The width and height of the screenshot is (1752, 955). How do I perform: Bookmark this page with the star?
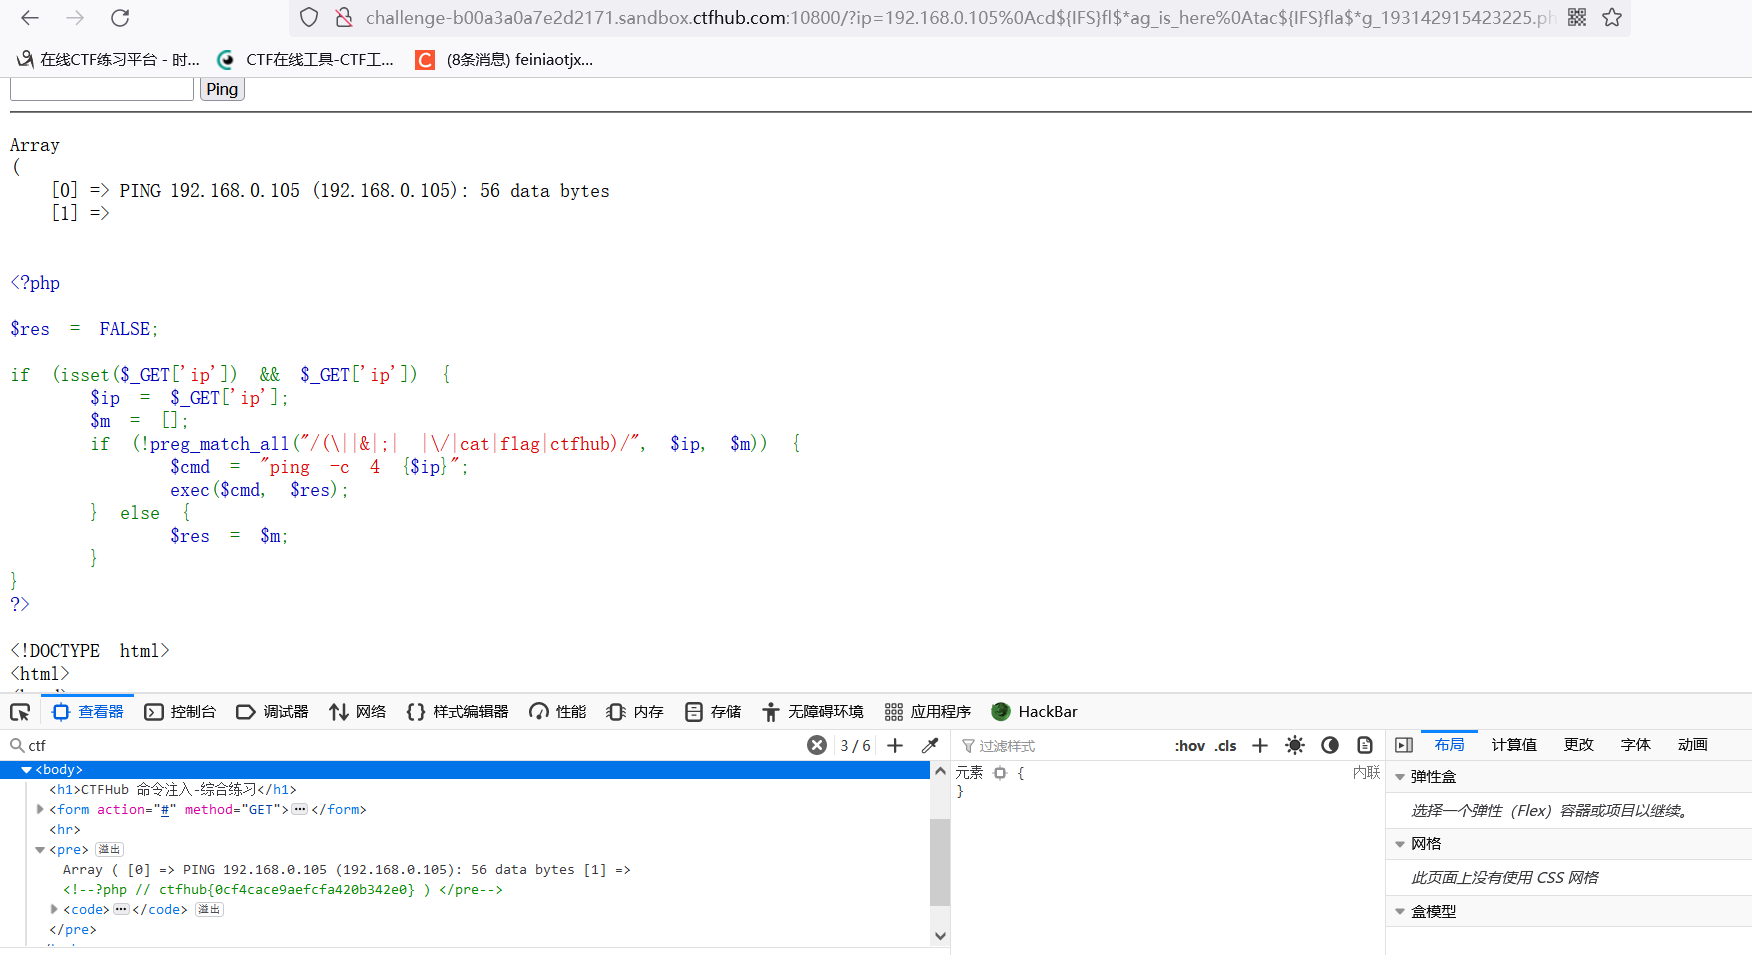pyautogui.click(x=1612, y=18)
